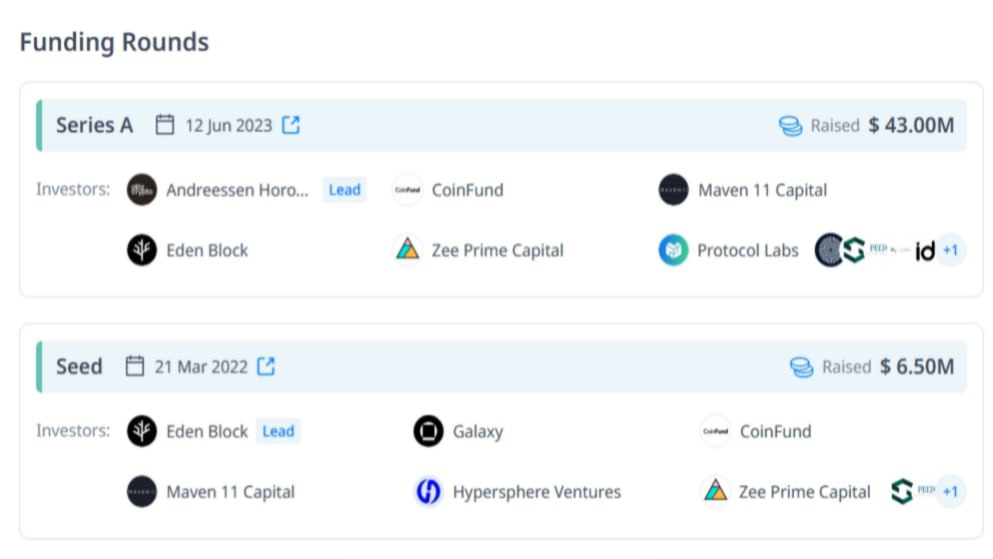The height and width of the screenshot is (559, 993).
Task: Click the Galaxy logo icon
Action: 429,431
